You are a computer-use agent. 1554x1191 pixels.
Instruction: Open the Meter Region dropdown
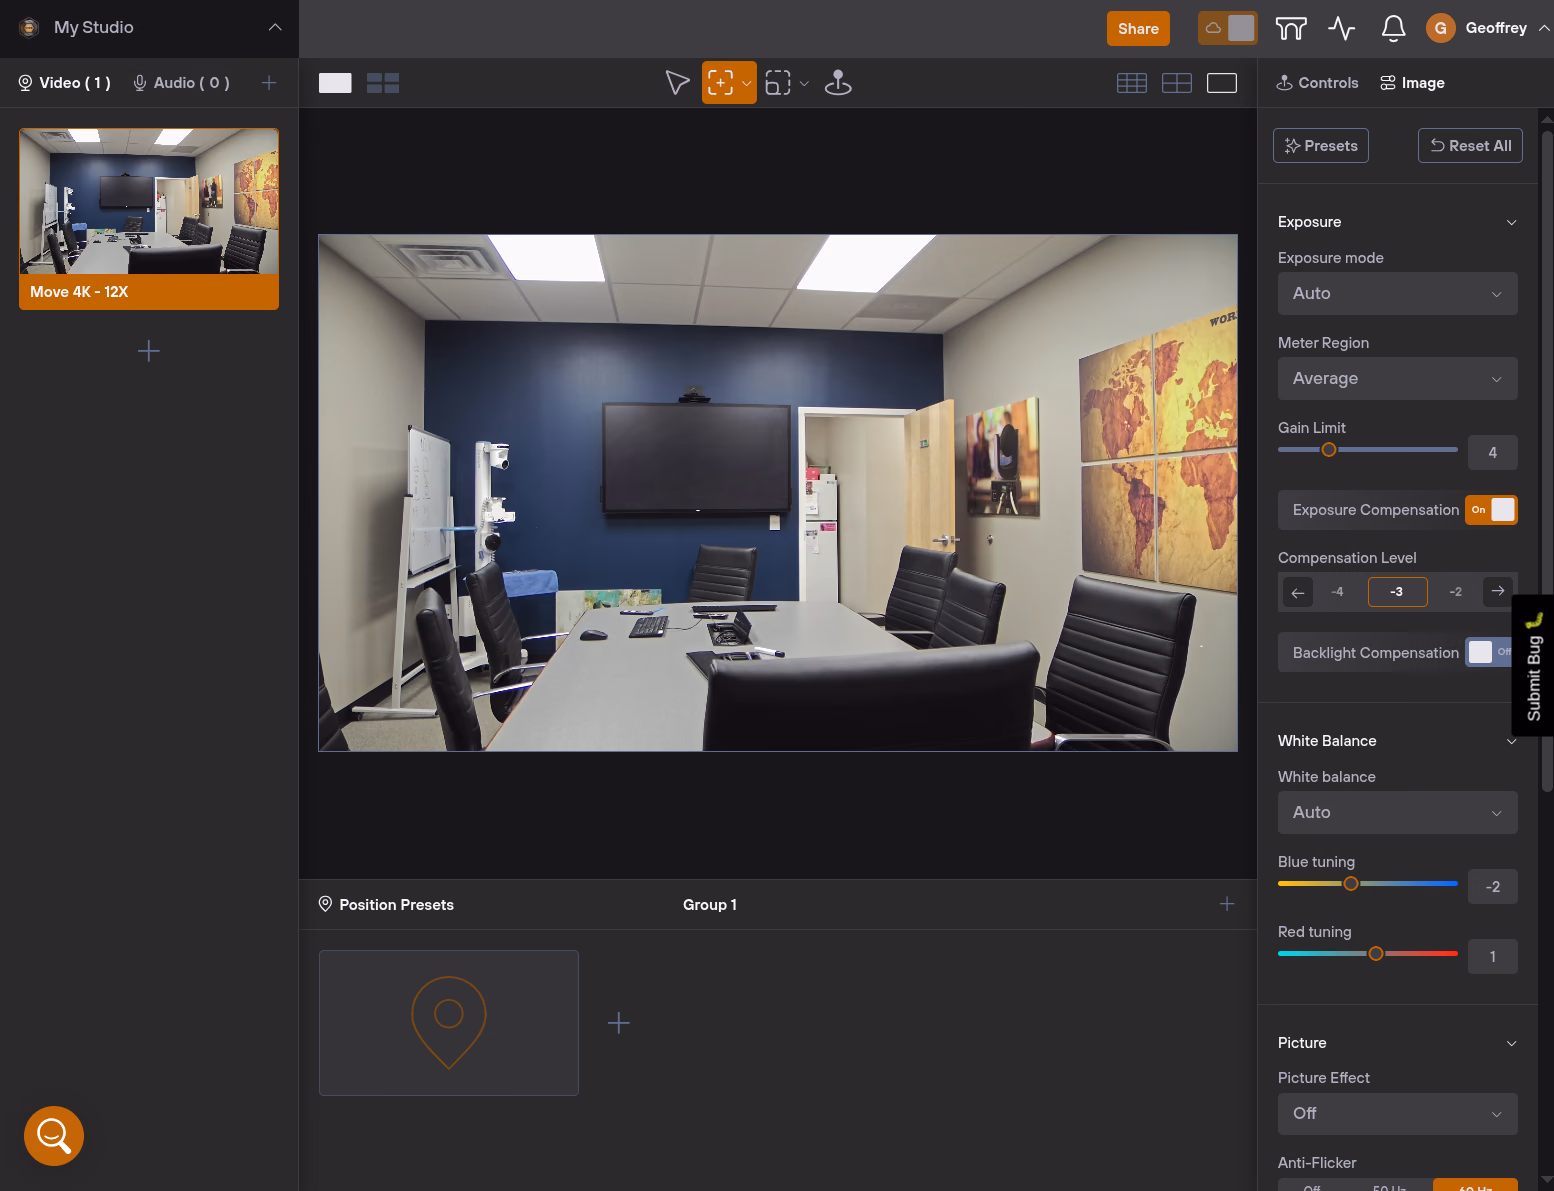pos(1398,379)
